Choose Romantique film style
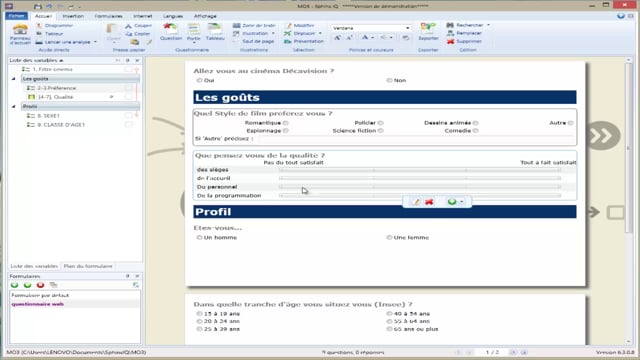640x360 pixels. click(286, 123)
